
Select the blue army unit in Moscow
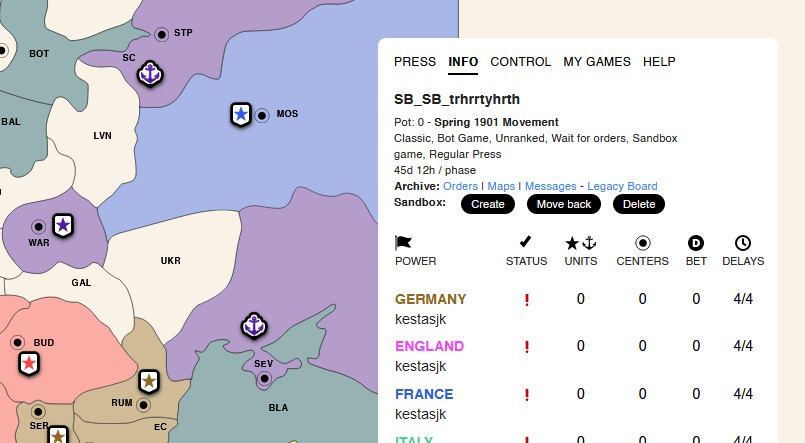coord(241,114)
